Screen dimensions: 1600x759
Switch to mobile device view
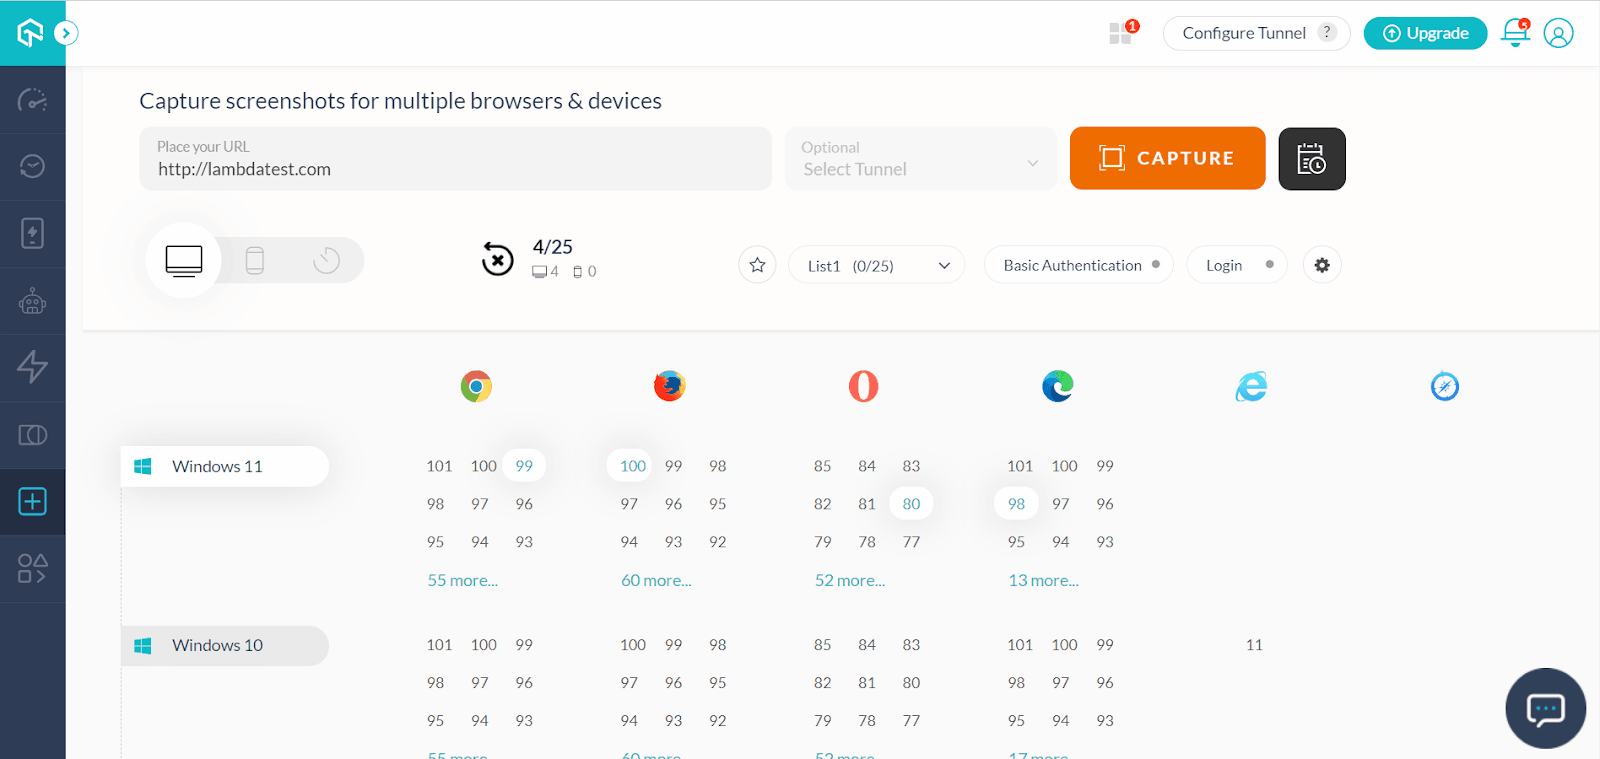coord(255,260)
